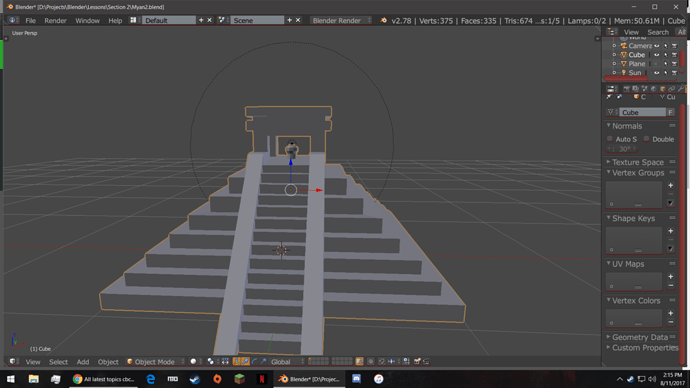Open the outliner View menu
690x388 pixels.
631,32
